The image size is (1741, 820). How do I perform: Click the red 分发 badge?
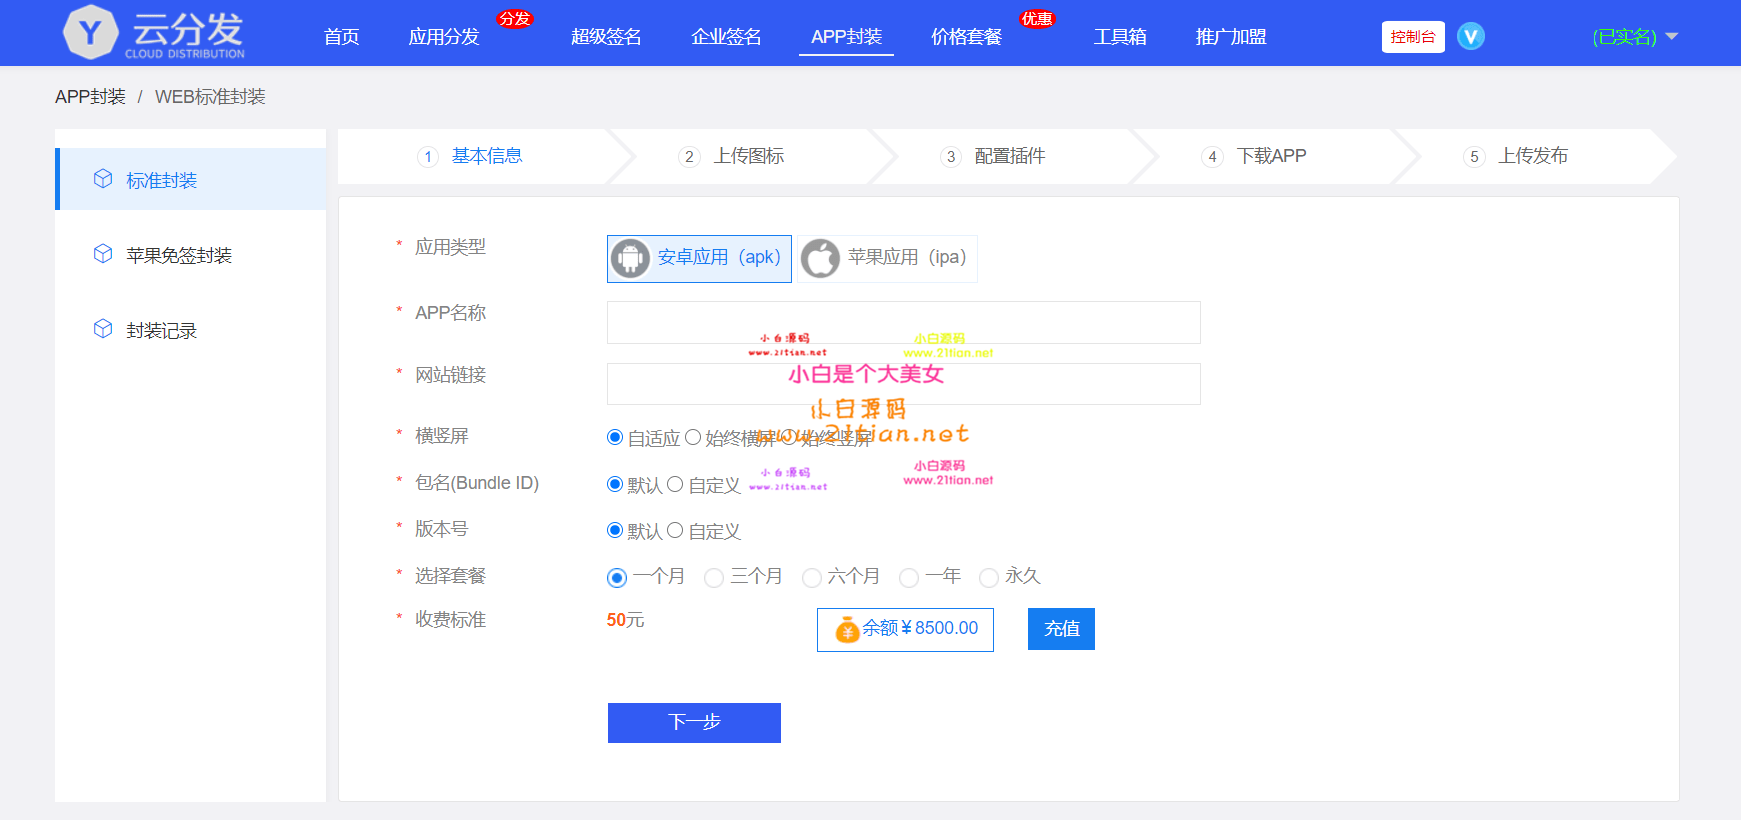click(x=515, y=19)
